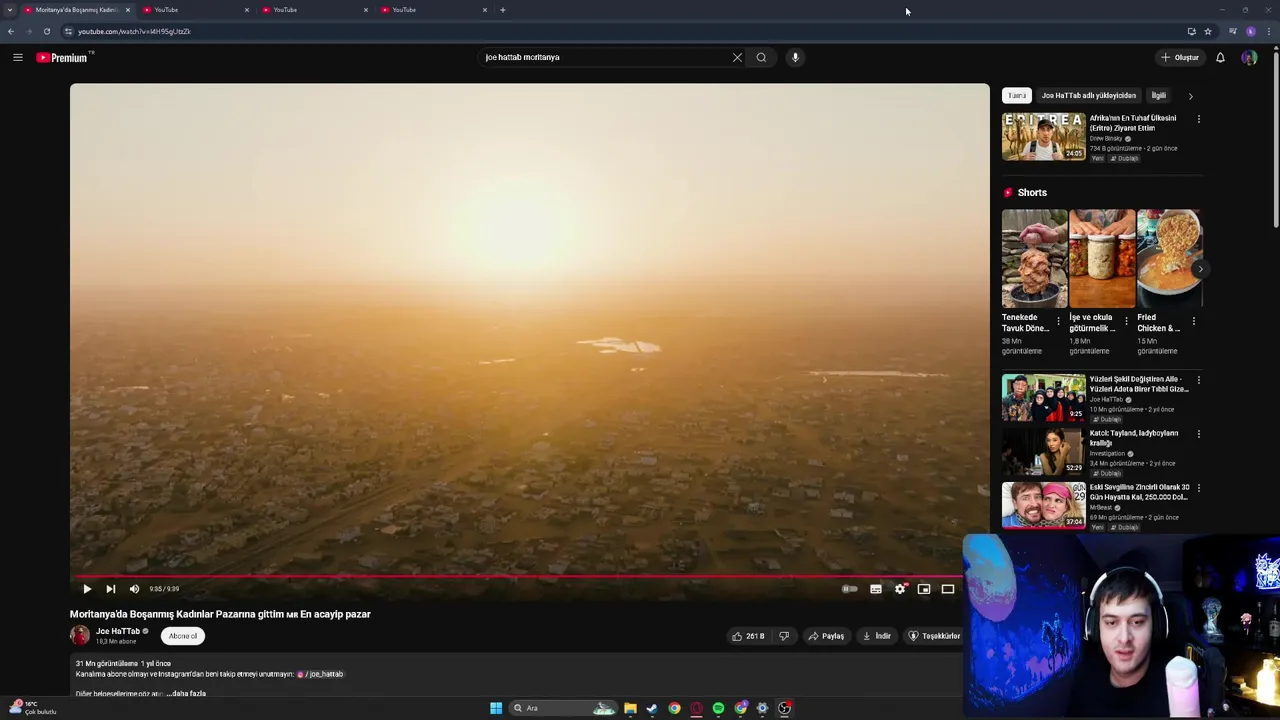This screenshot has height=720, width=1280.
Task: Open Joe HaTTab channel name link
Action: click(x=118, y=631)
